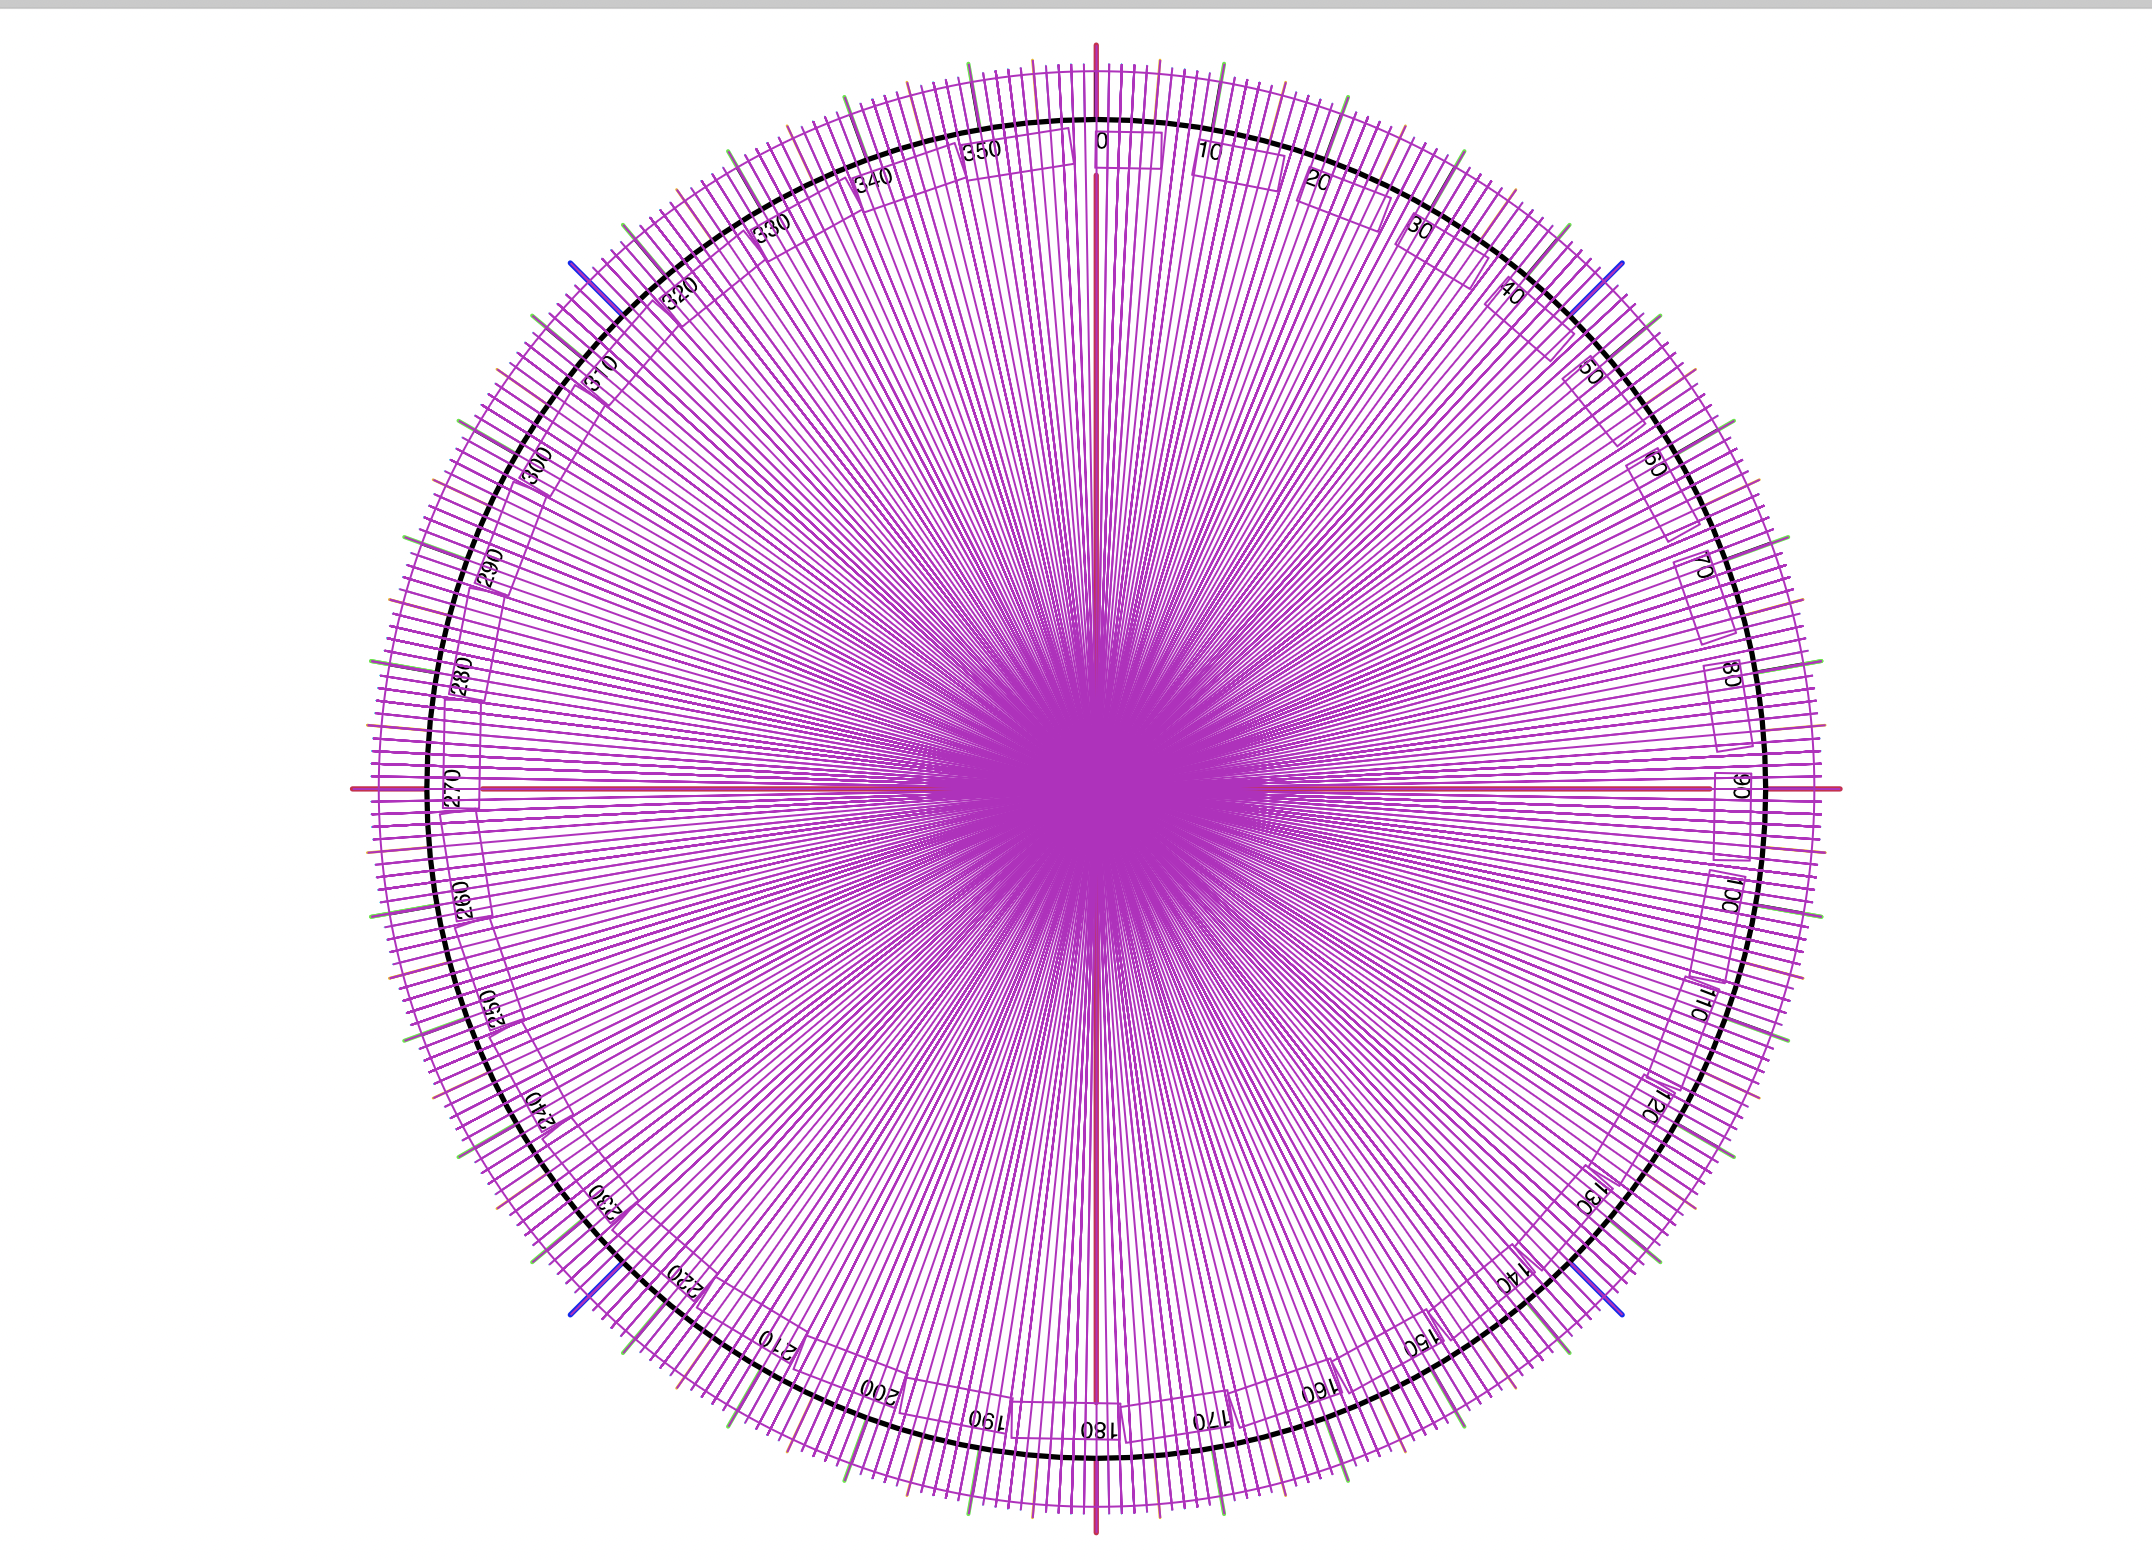Click the 120 degree label

[x=1656, y=1106]
